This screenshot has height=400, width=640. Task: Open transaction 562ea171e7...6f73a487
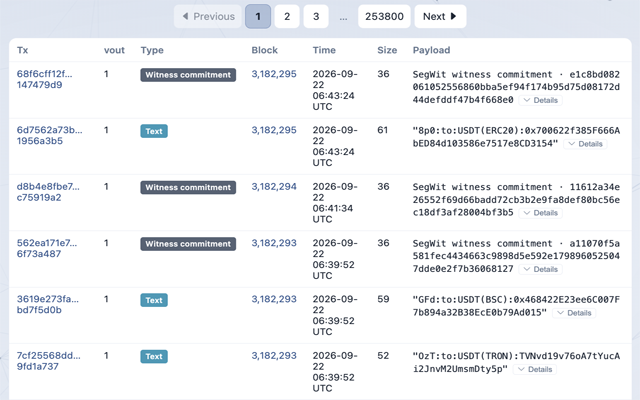(47, 248)
